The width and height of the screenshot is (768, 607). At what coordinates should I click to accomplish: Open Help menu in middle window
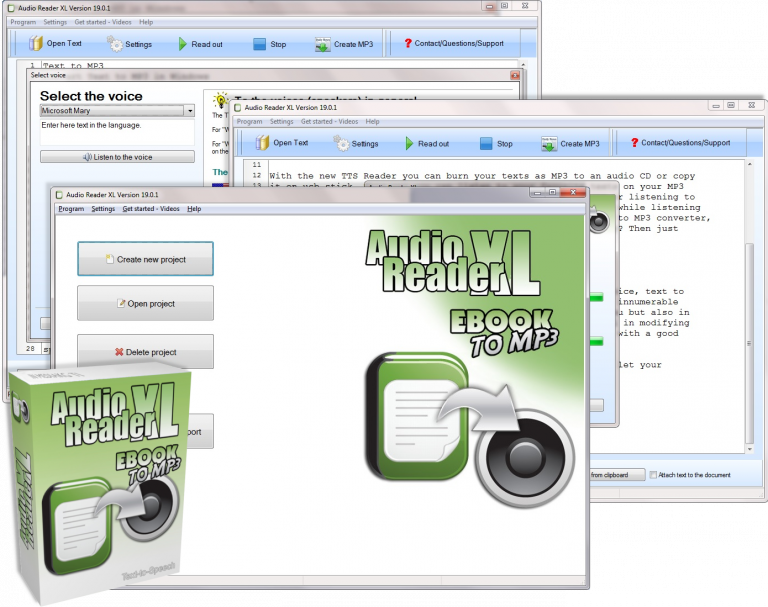click(372, 121)
